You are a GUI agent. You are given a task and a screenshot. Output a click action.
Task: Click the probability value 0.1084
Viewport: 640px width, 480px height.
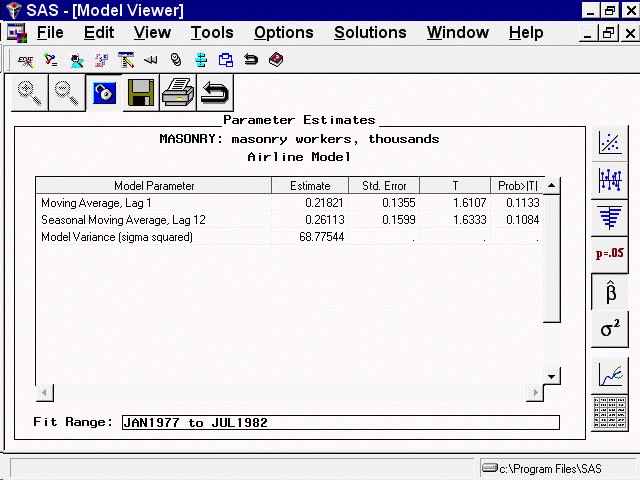click(x=522, y=220)
